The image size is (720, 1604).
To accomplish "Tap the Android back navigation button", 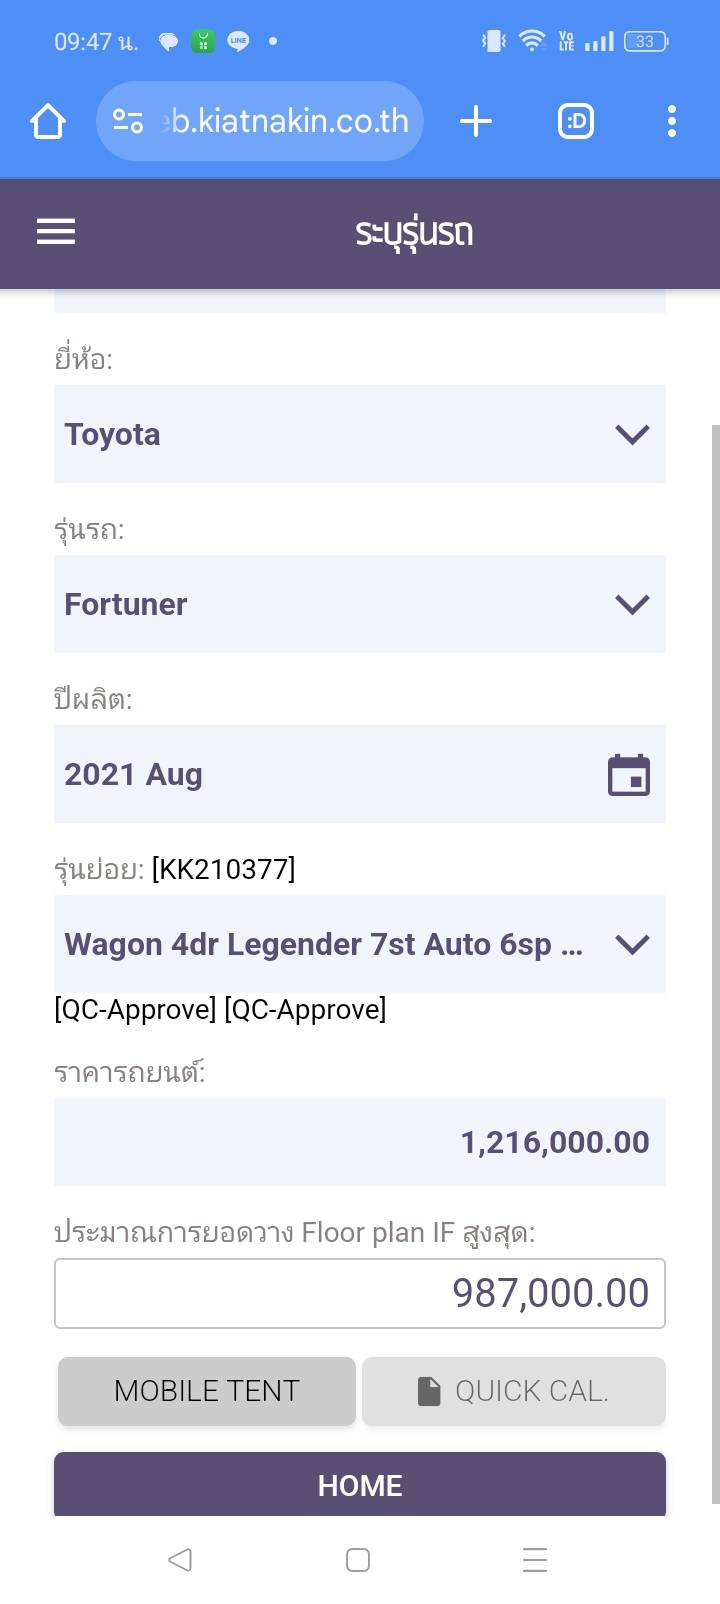I will point(180,1559).
